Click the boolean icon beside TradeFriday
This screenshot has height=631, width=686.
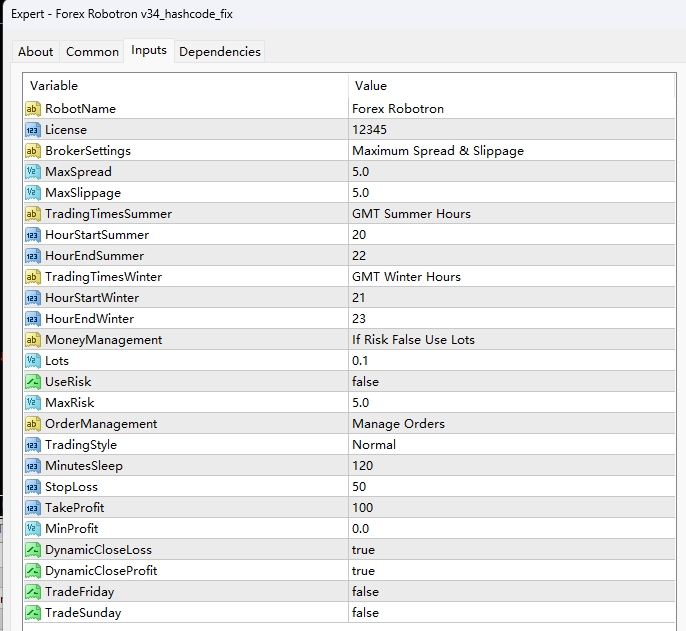point(32,591)
